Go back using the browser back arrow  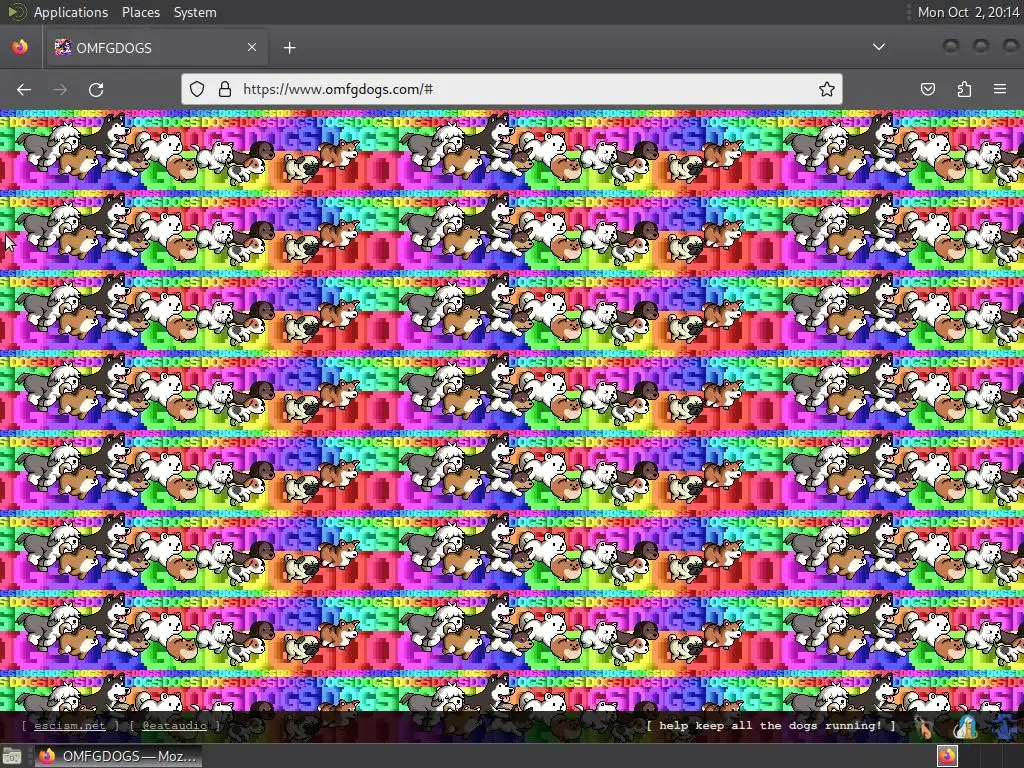[24, 89]
